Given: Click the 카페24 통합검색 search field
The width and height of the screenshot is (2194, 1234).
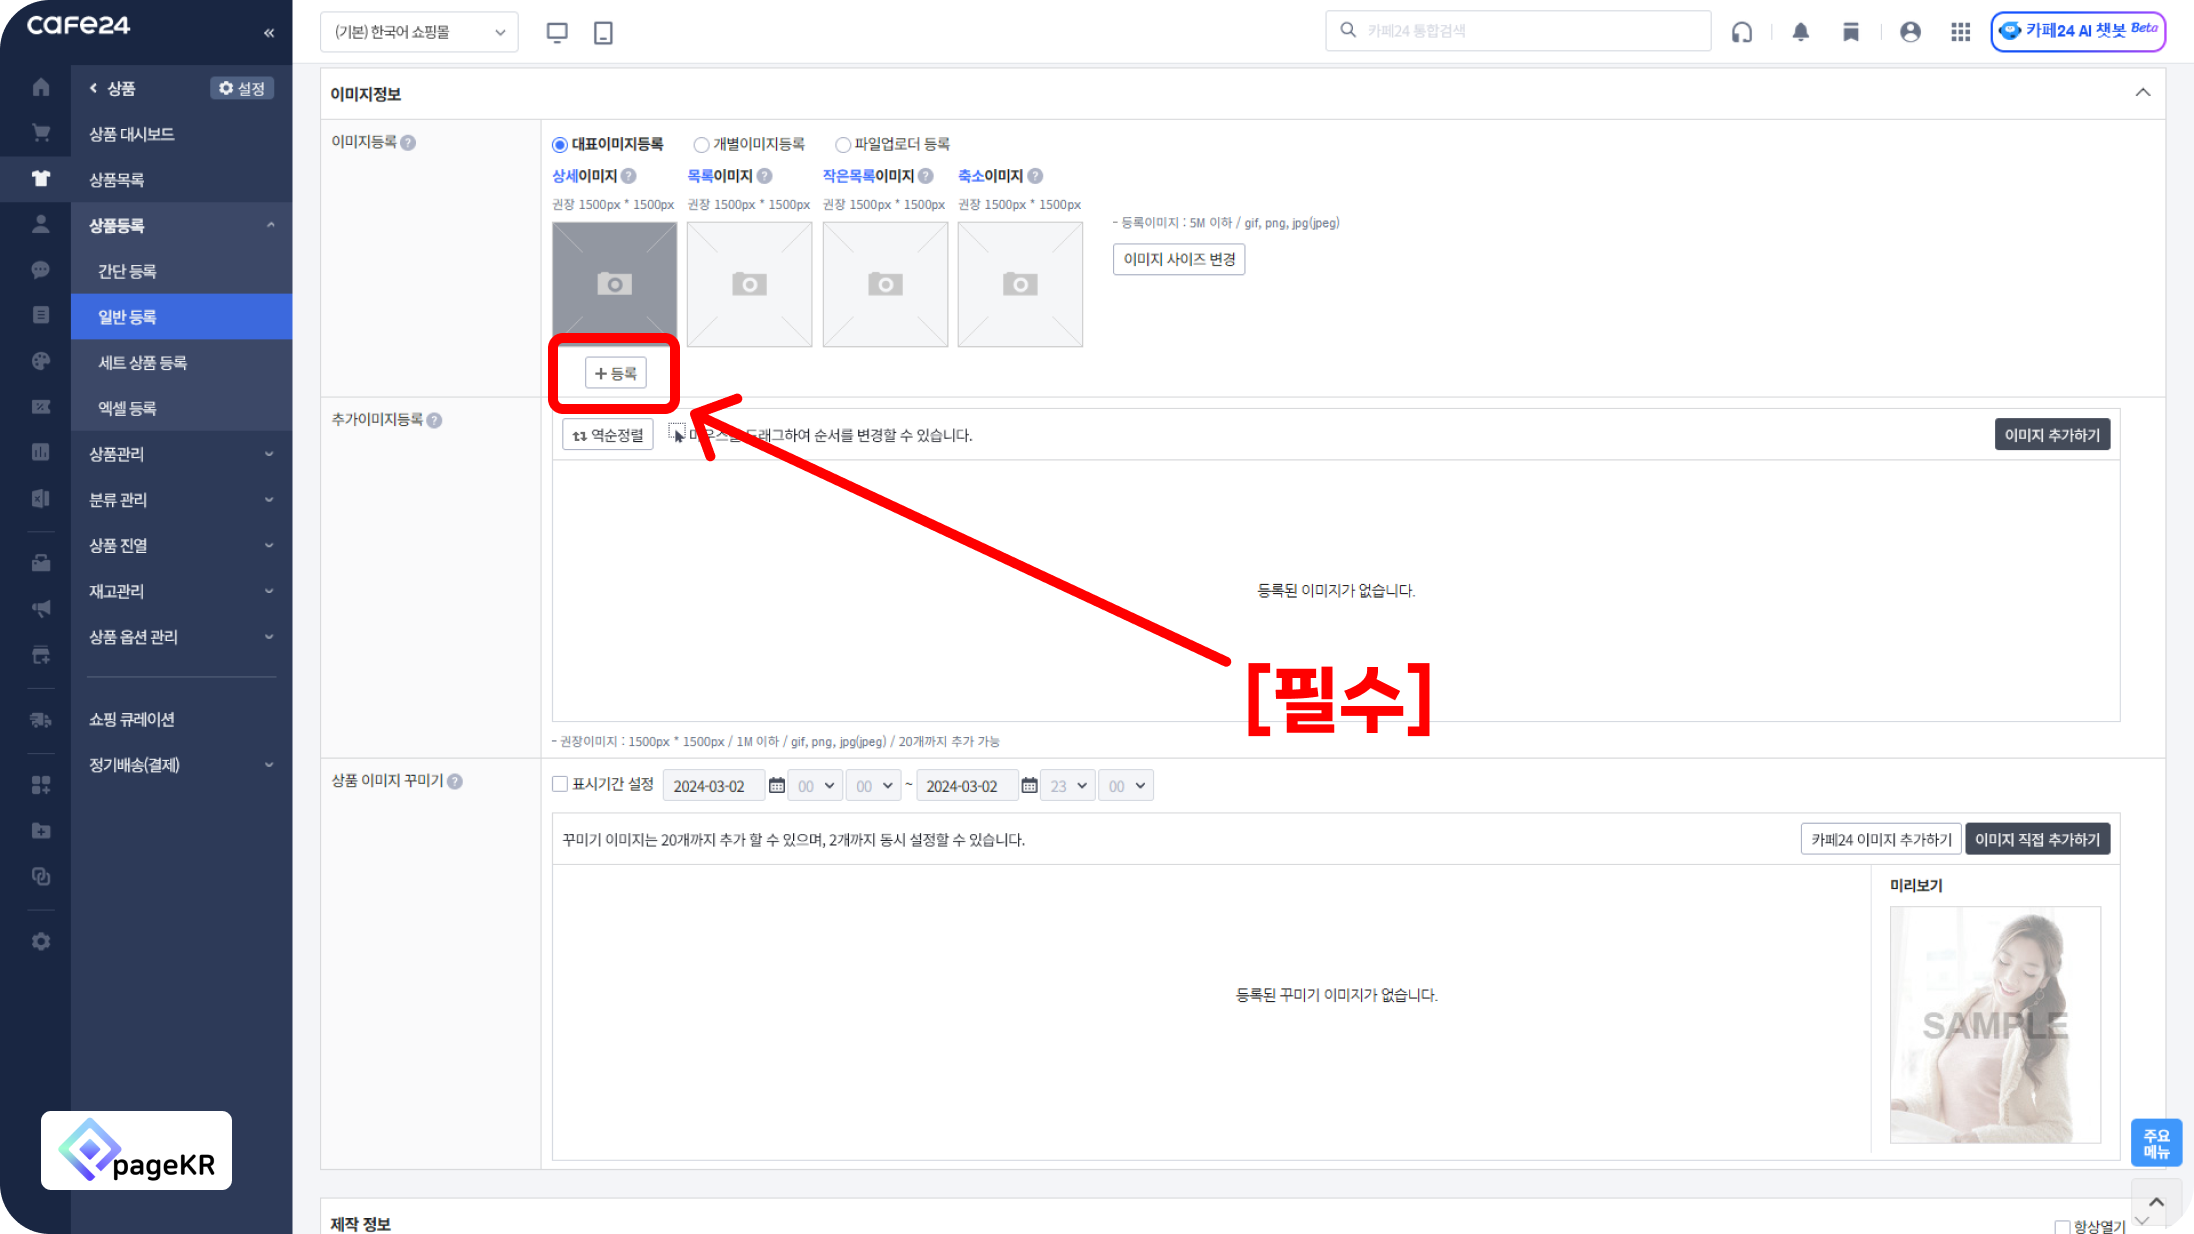Looking at the screenshot, I should tap(1530, 31).
